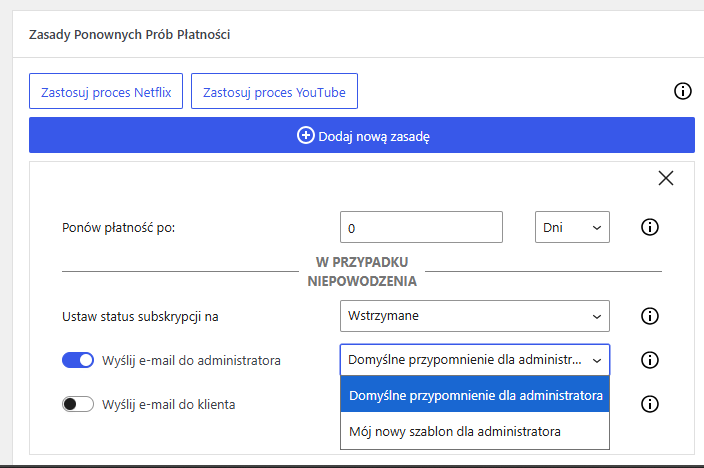The image size is (704, 468).
Task: Enable Wyślij e-mail do klienta toggle
Action: click(x=78, y=404)
